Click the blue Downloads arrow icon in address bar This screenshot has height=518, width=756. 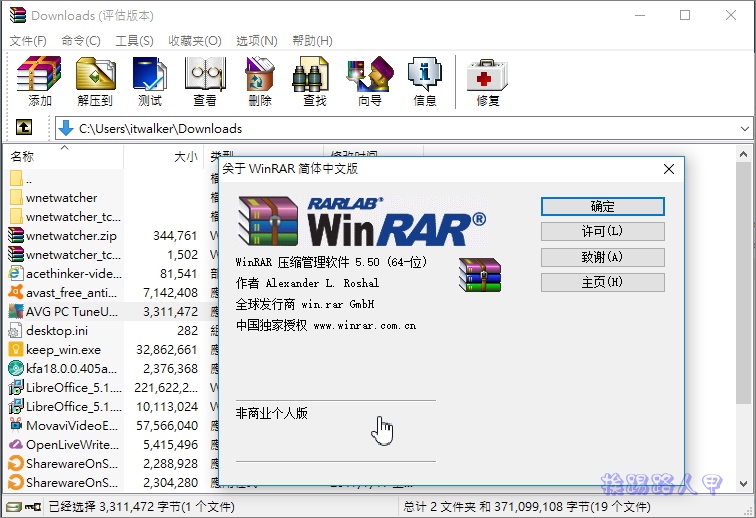pyautogui.click(x=66, y=128)
